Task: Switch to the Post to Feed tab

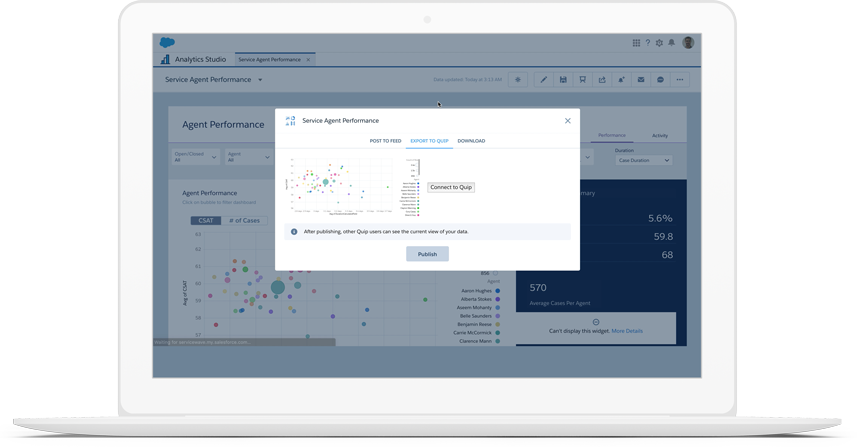Action: coord(385,141)
